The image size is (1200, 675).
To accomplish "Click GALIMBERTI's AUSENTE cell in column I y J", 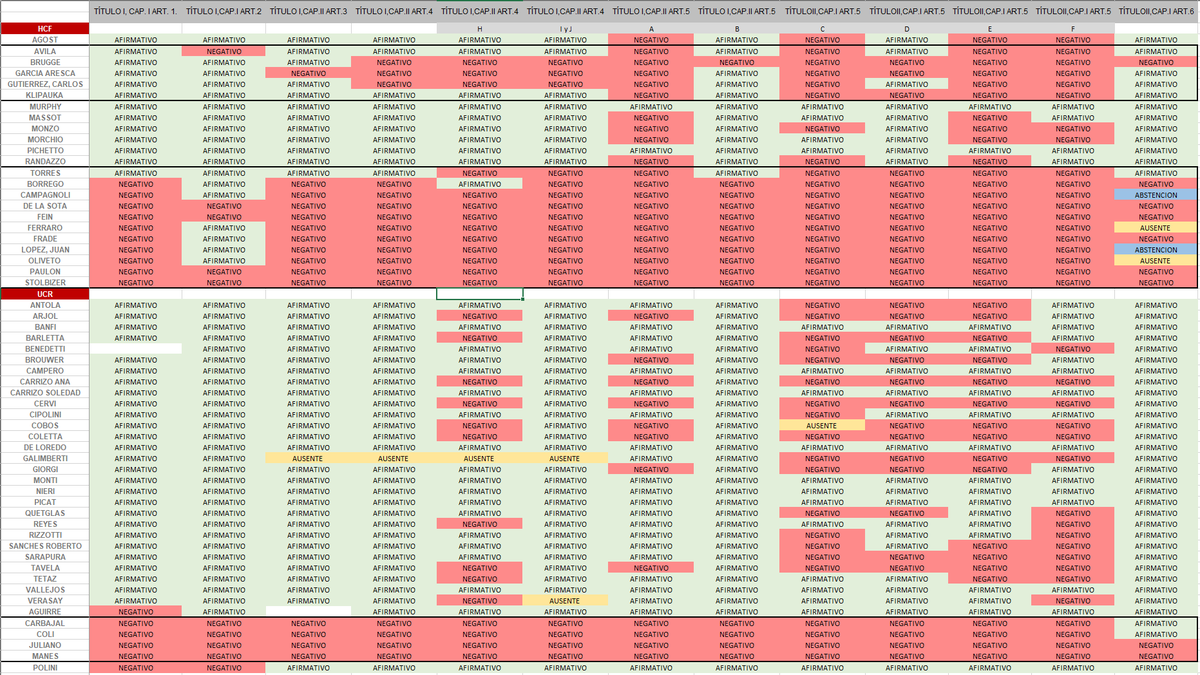I will tap(565, 459).
